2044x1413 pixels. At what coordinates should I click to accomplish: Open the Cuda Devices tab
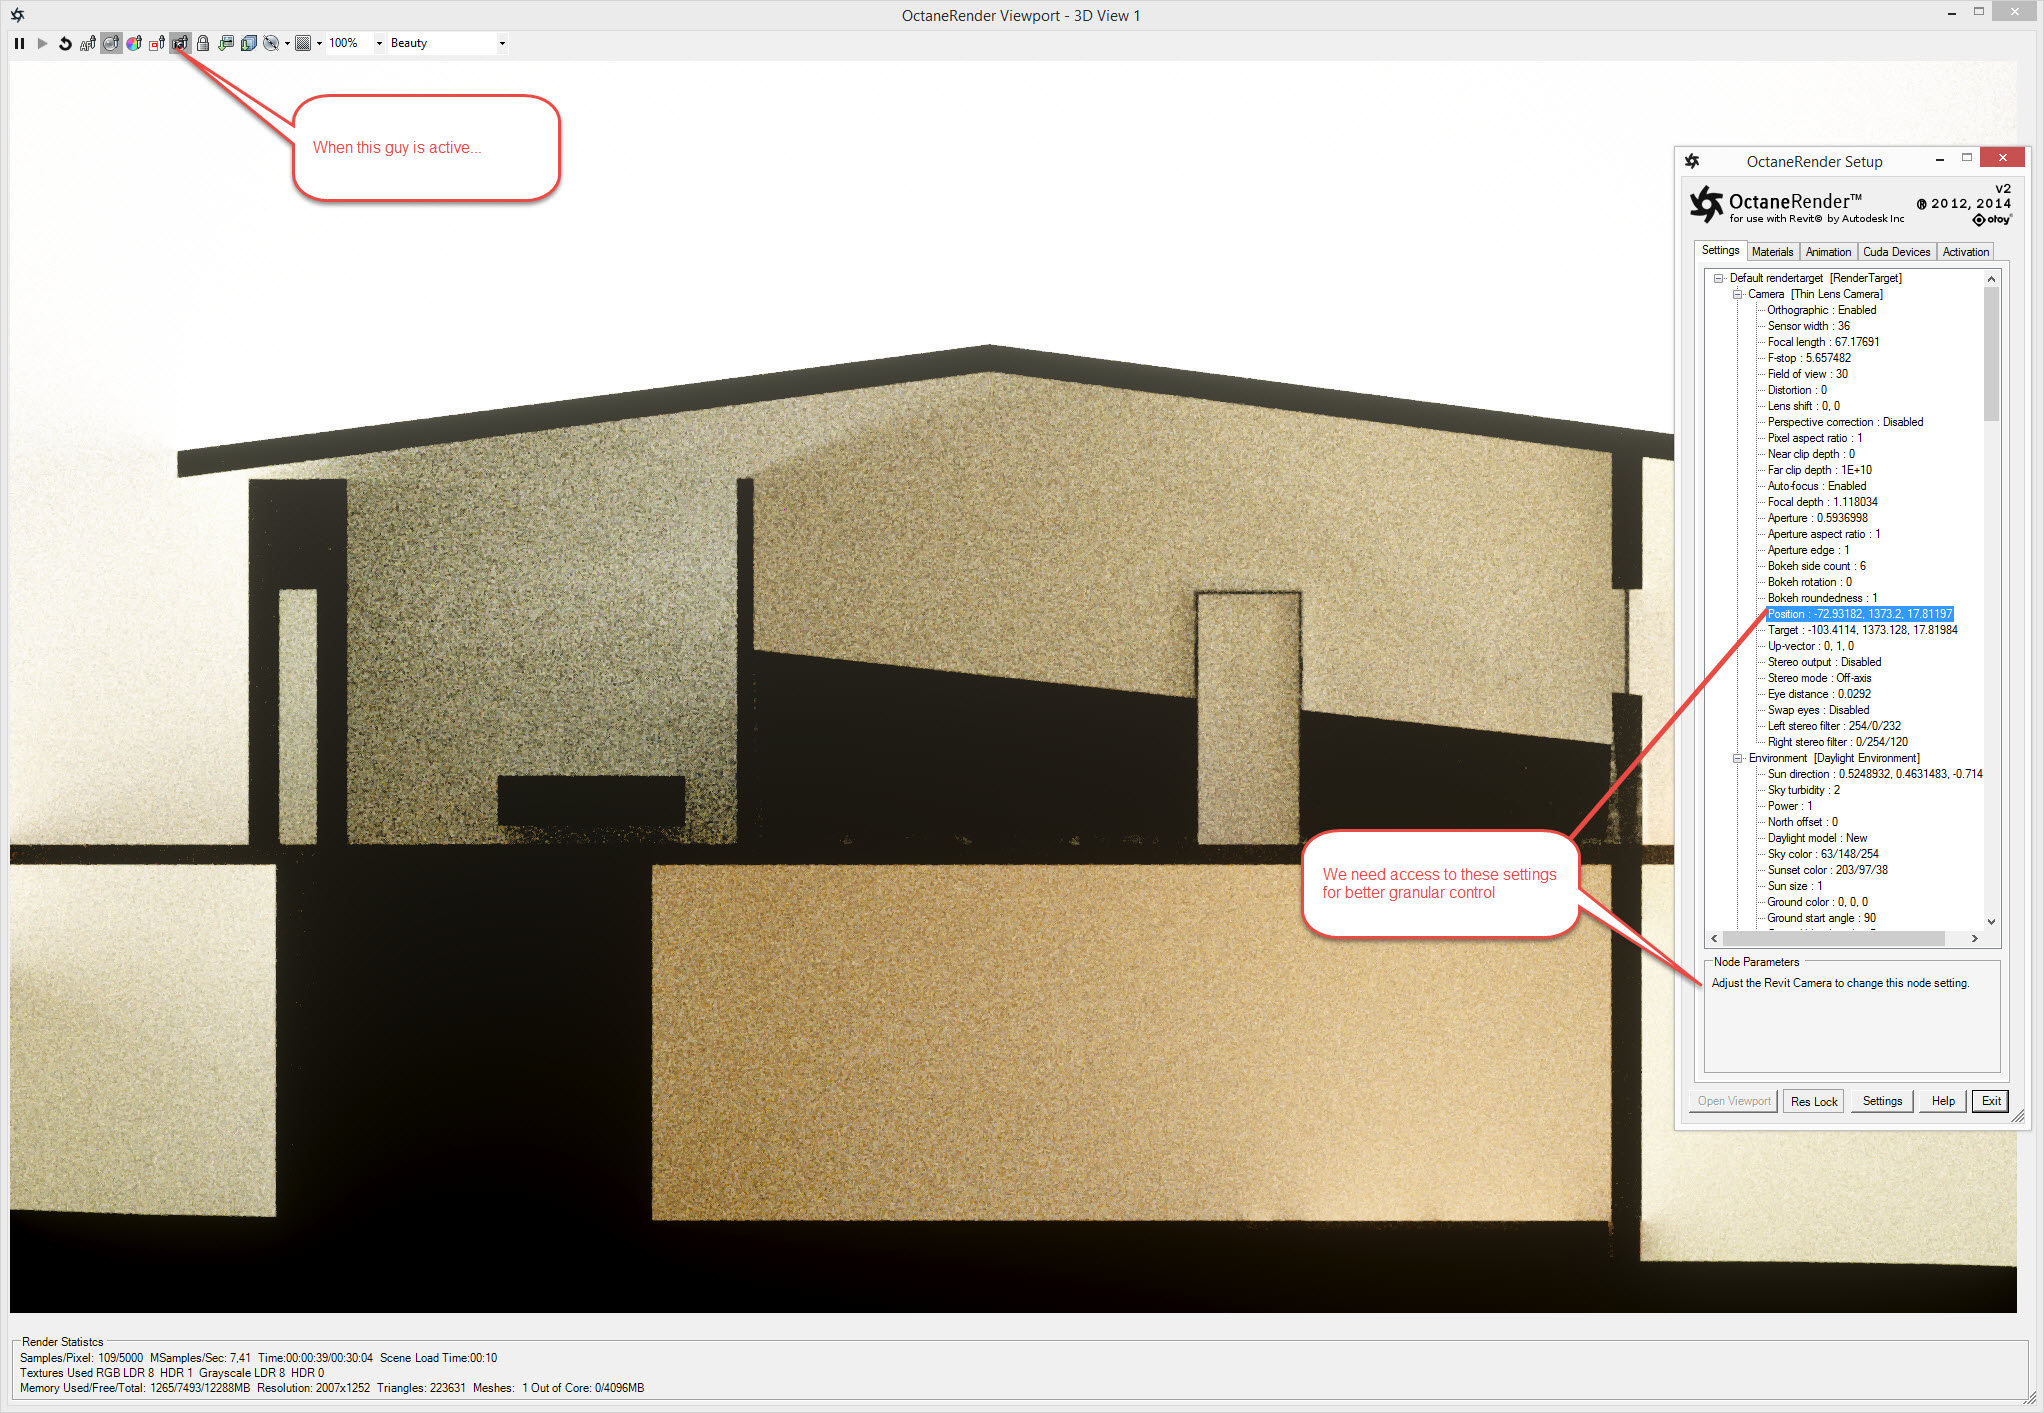(x=1896, y=252)
